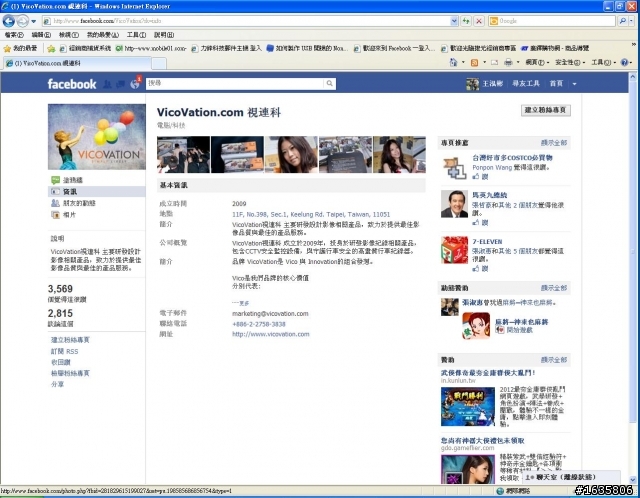Click the blue Help question mark icon
Screen dimensions: 640x498
624,62
